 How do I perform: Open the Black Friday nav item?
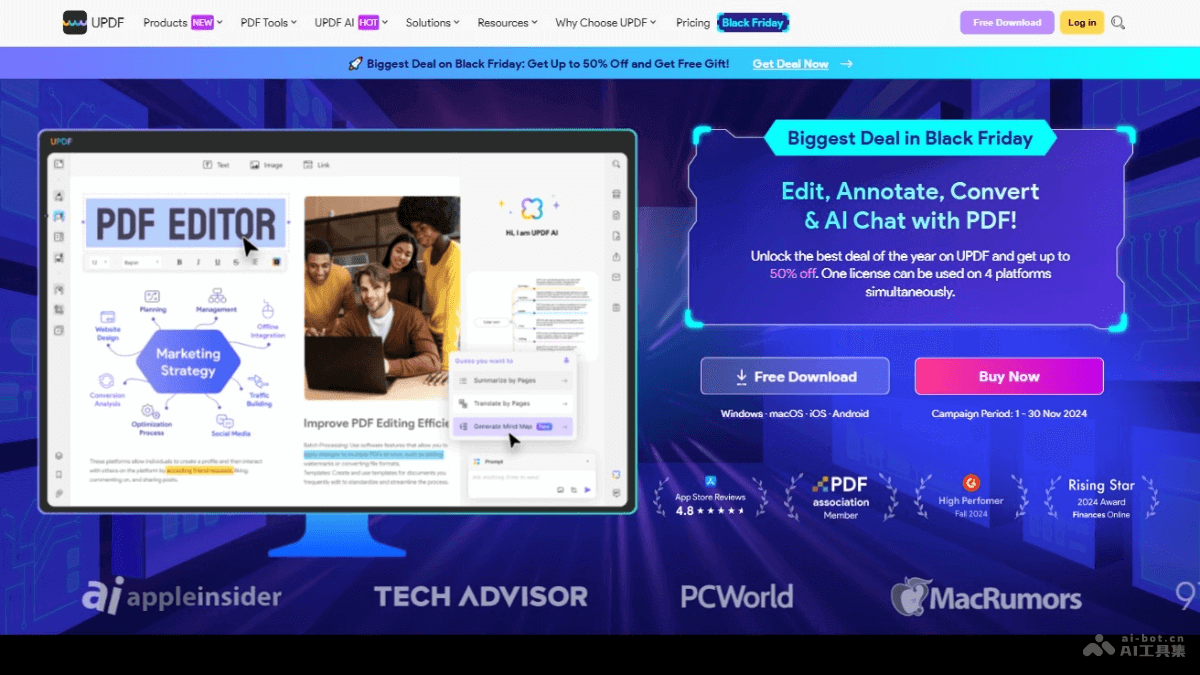pos(753,22)
